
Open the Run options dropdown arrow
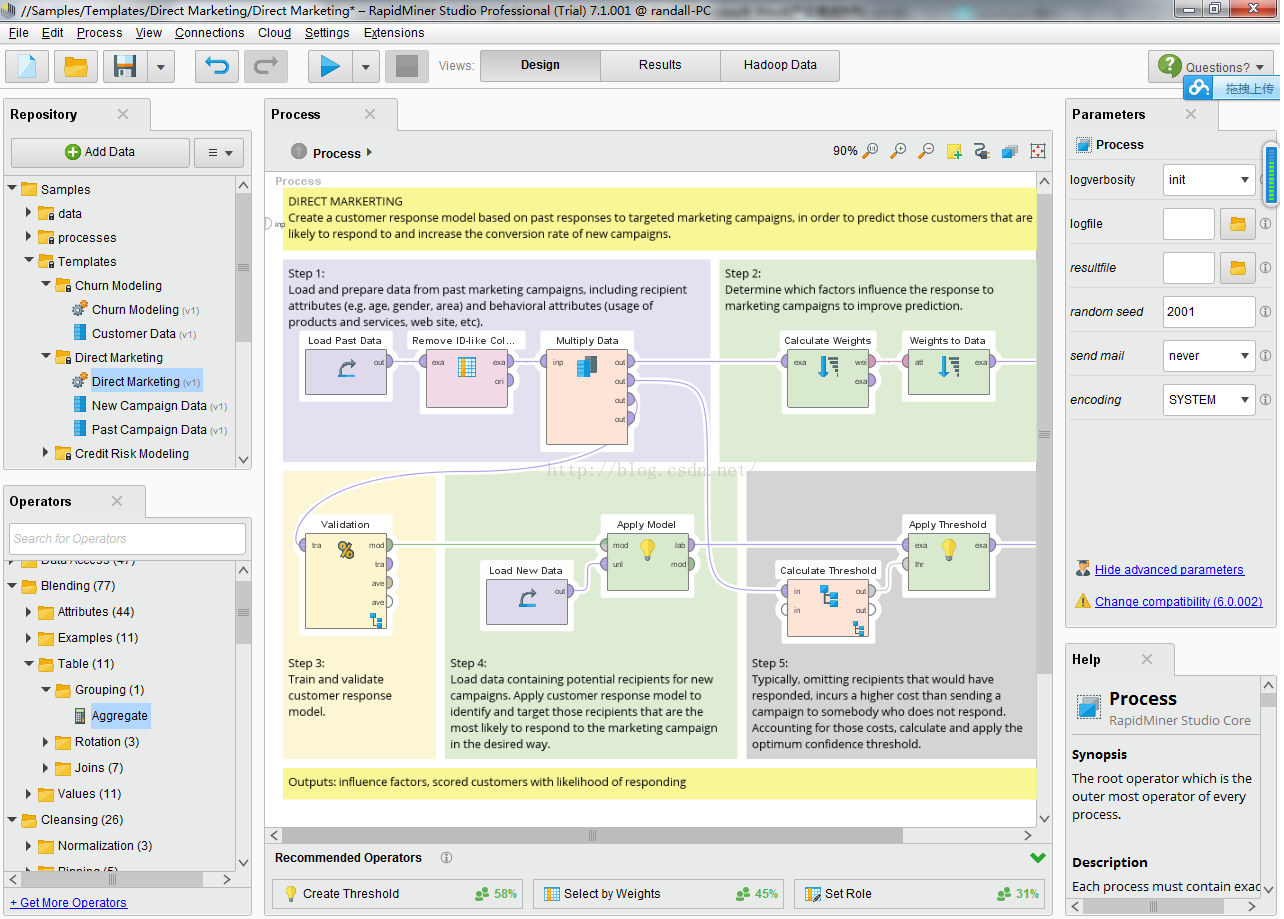point(366,67)
